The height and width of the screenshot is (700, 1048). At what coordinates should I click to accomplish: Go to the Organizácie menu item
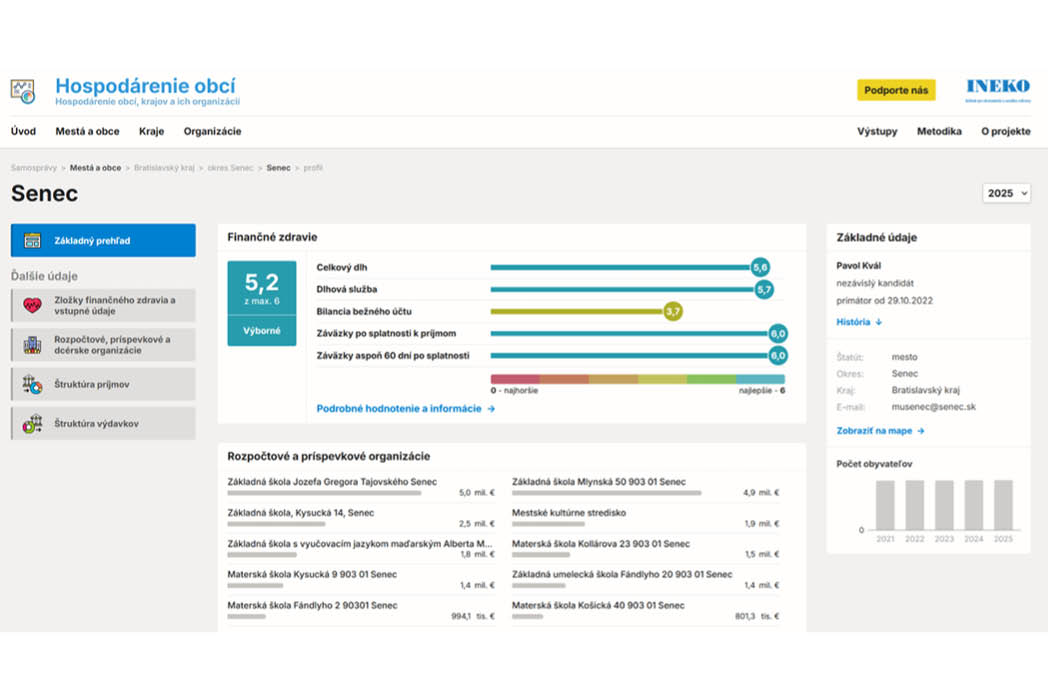pyautogui.click(x=213, y=132)
